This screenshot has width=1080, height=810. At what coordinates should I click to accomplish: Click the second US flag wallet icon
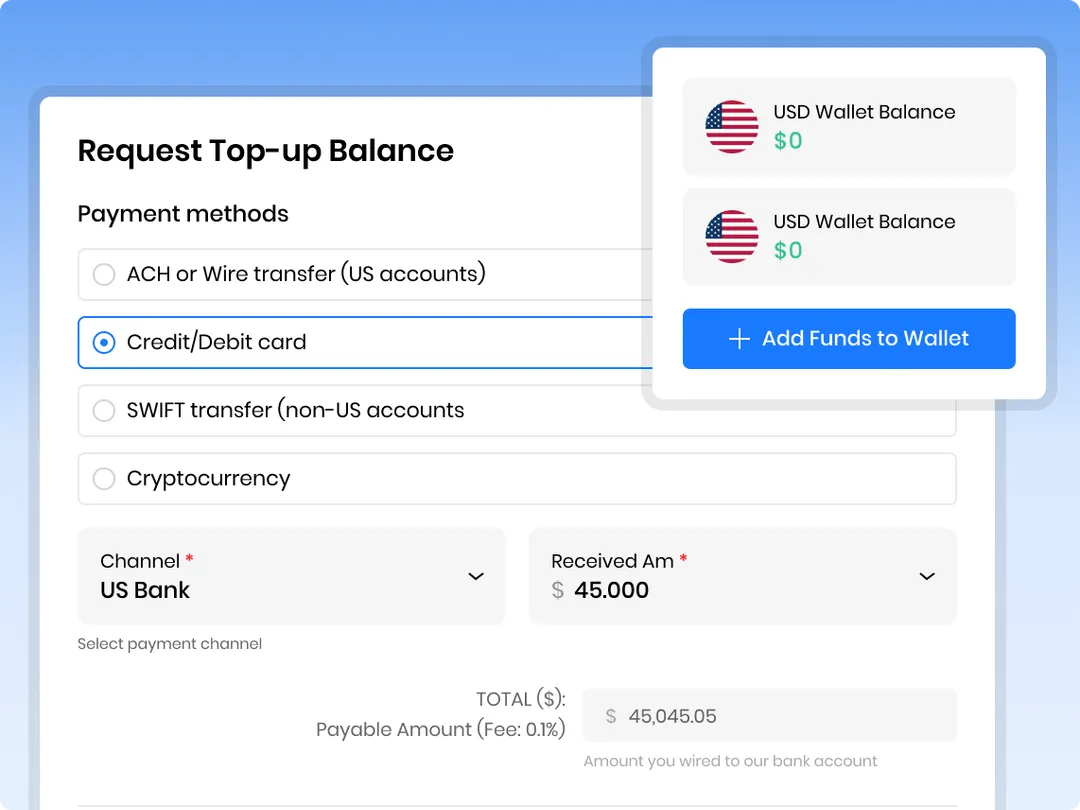[731, 236]
